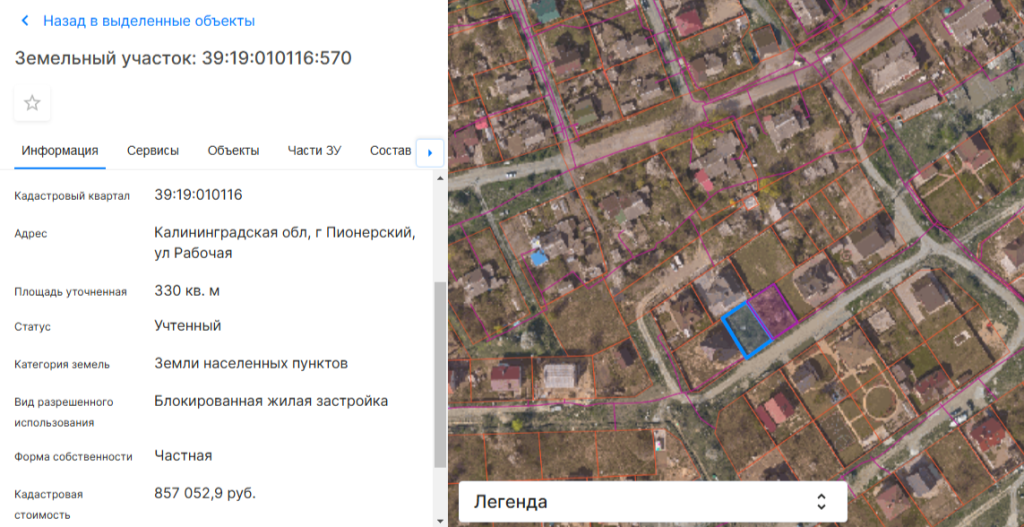Expand the Легенда panel chevrons

[x=821, y=502]
